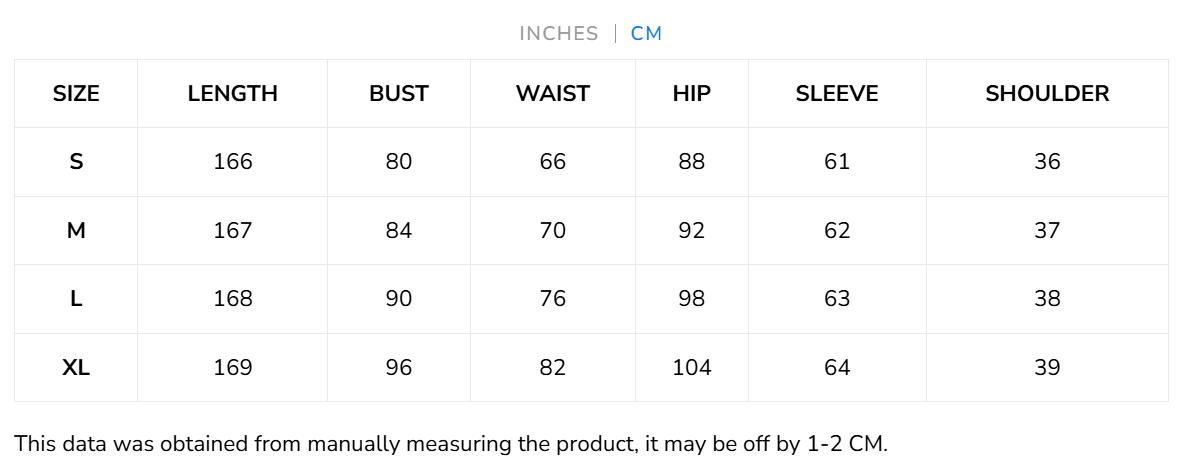The height and width of the screenshot is (465, 1179).
Task: Click the SLEEVE column header
Action: pyautogui.click(x=837, y=94)
